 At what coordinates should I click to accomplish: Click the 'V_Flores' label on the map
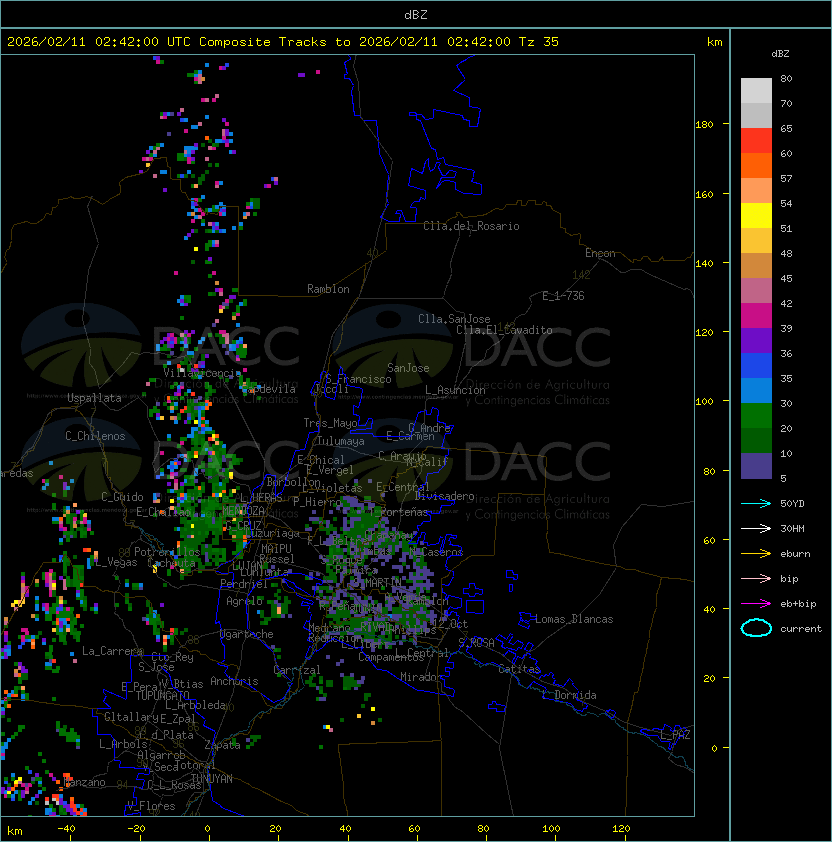point(151,806)
